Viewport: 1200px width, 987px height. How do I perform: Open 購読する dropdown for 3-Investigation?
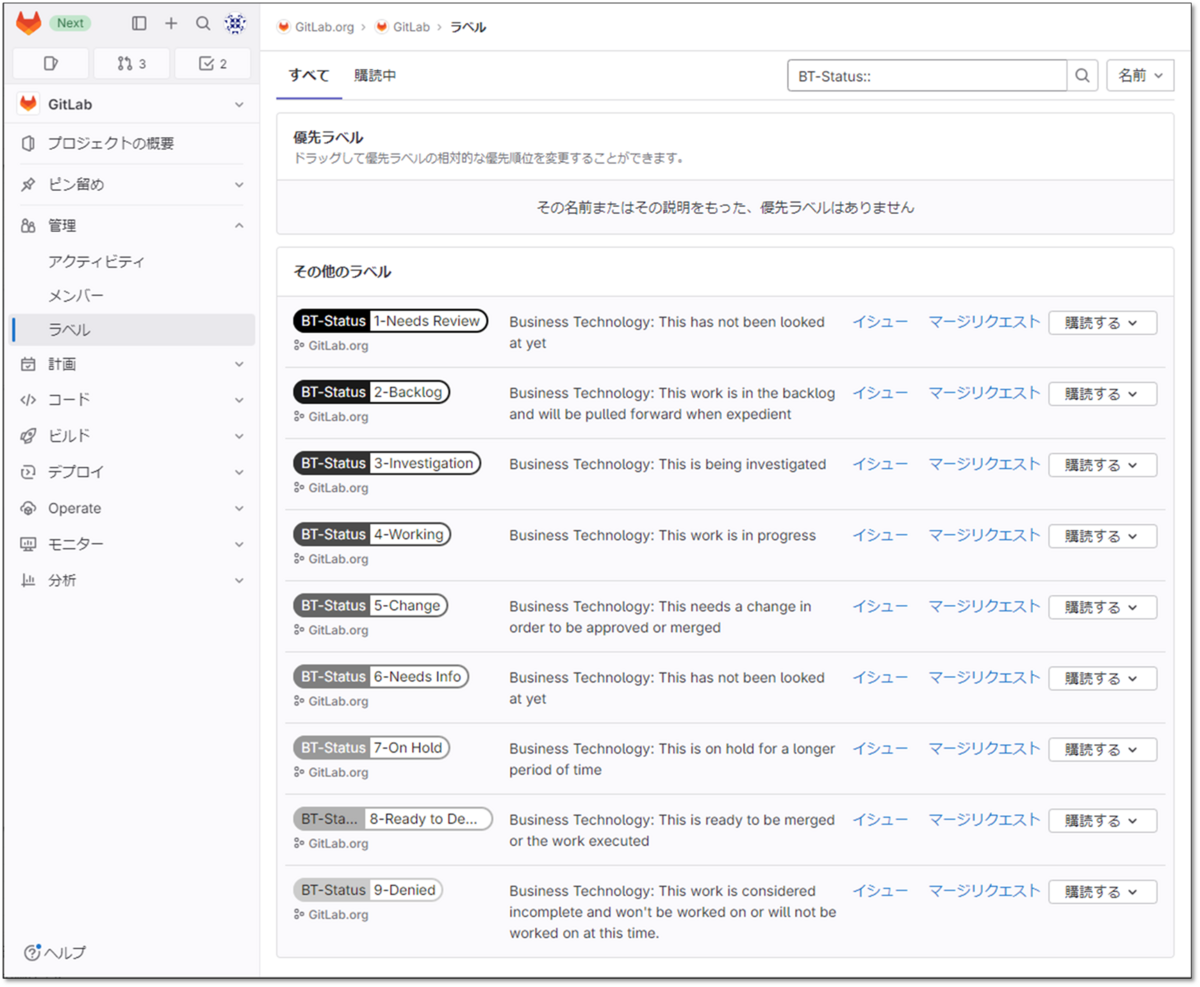click(1102, 465)
